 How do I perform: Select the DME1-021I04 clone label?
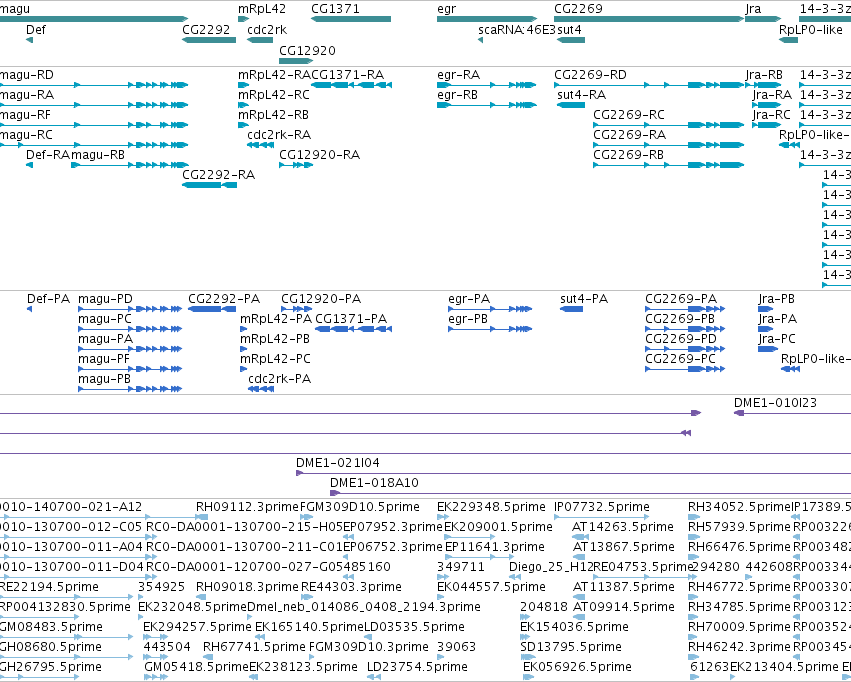point(338,463)
